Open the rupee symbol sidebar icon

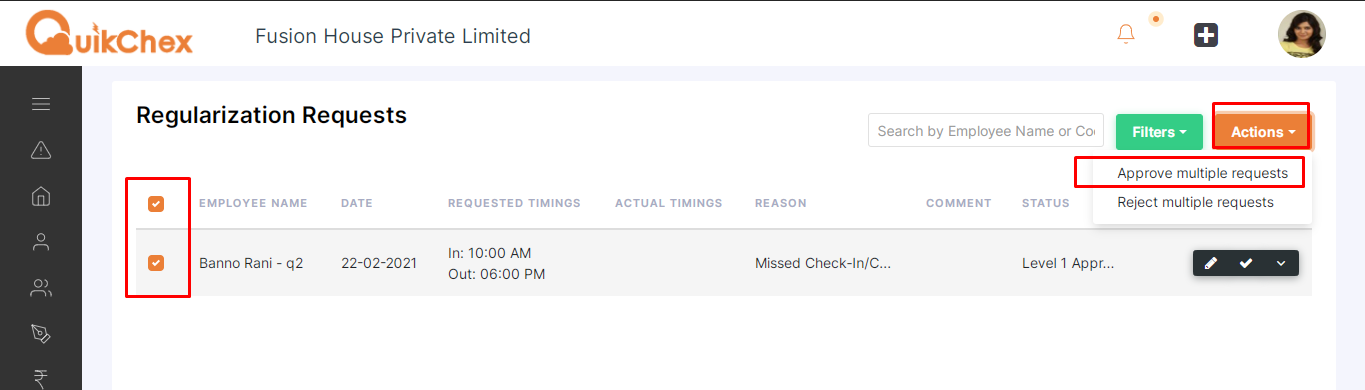[x=41, y=378]
